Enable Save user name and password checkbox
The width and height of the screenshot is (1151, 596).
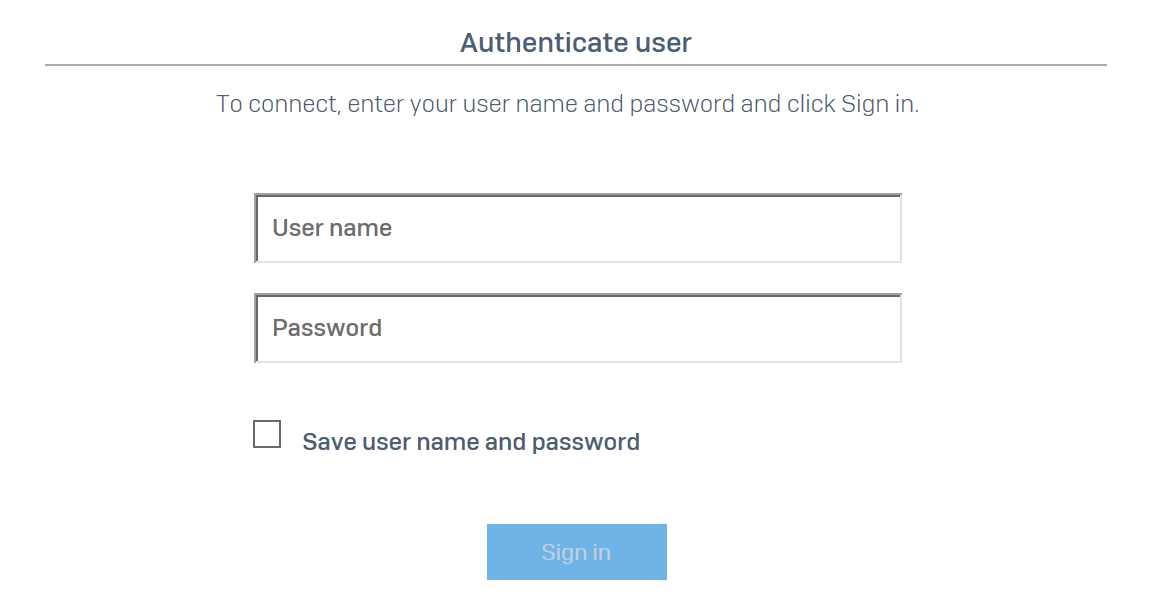(x=267, y=434)
